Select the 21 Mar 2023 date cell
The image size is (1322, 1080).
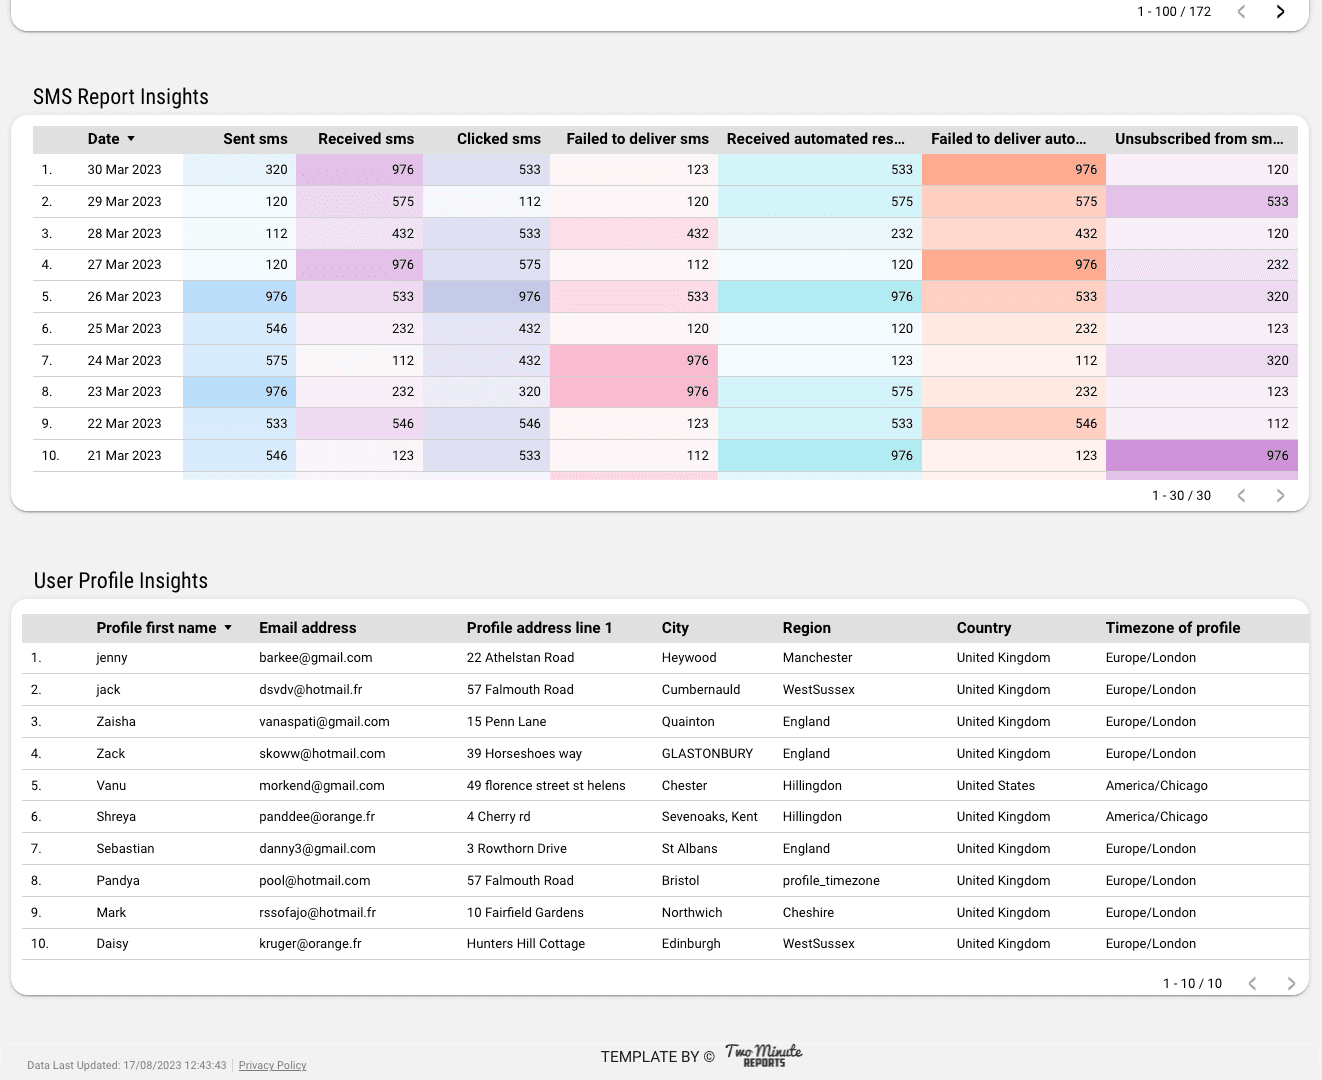[x=124, y=456]
